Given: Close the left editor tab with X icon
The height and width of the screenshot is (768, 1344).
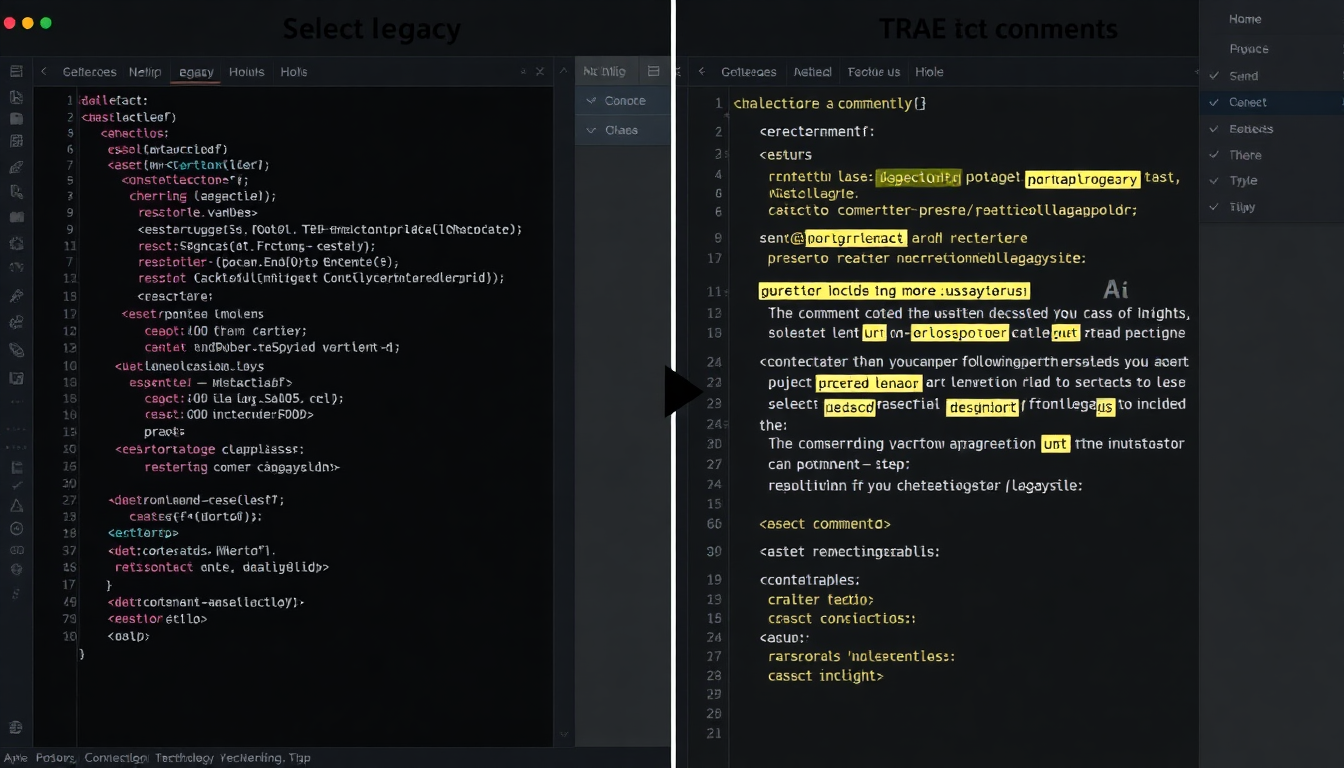Looking at the screenshot, I should click(540, 72).
